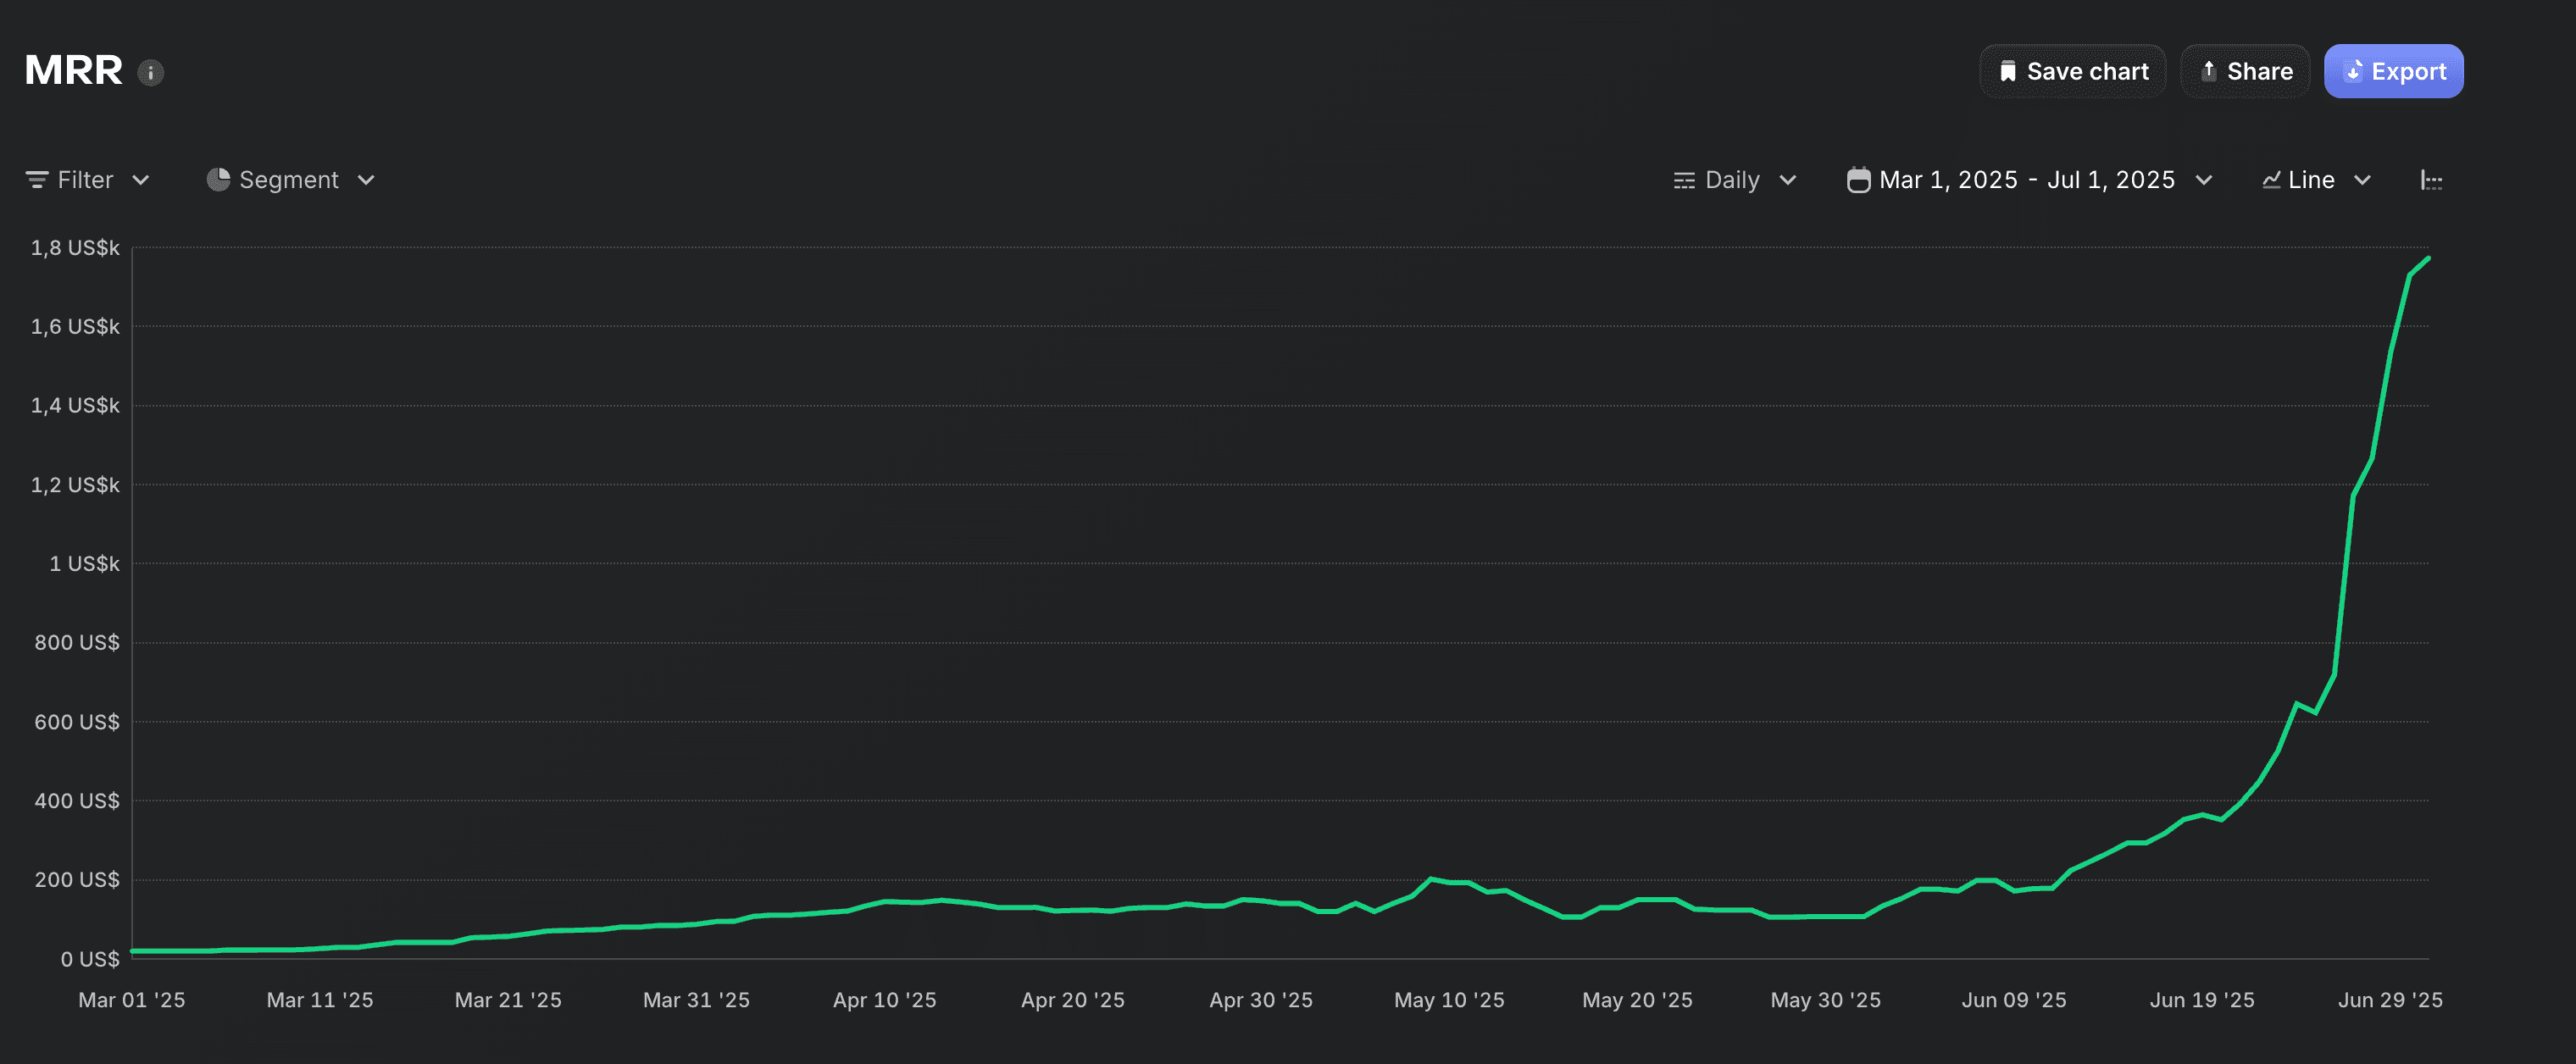Open the chart type dropdown showing Line

[2363, 181]
